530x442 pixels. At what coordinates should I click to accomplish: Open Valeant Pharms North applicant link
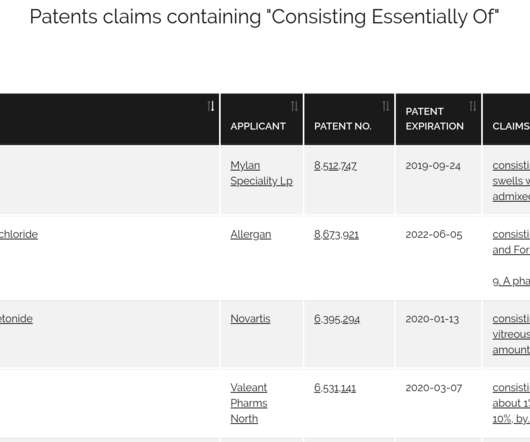(x=249, y=403)
